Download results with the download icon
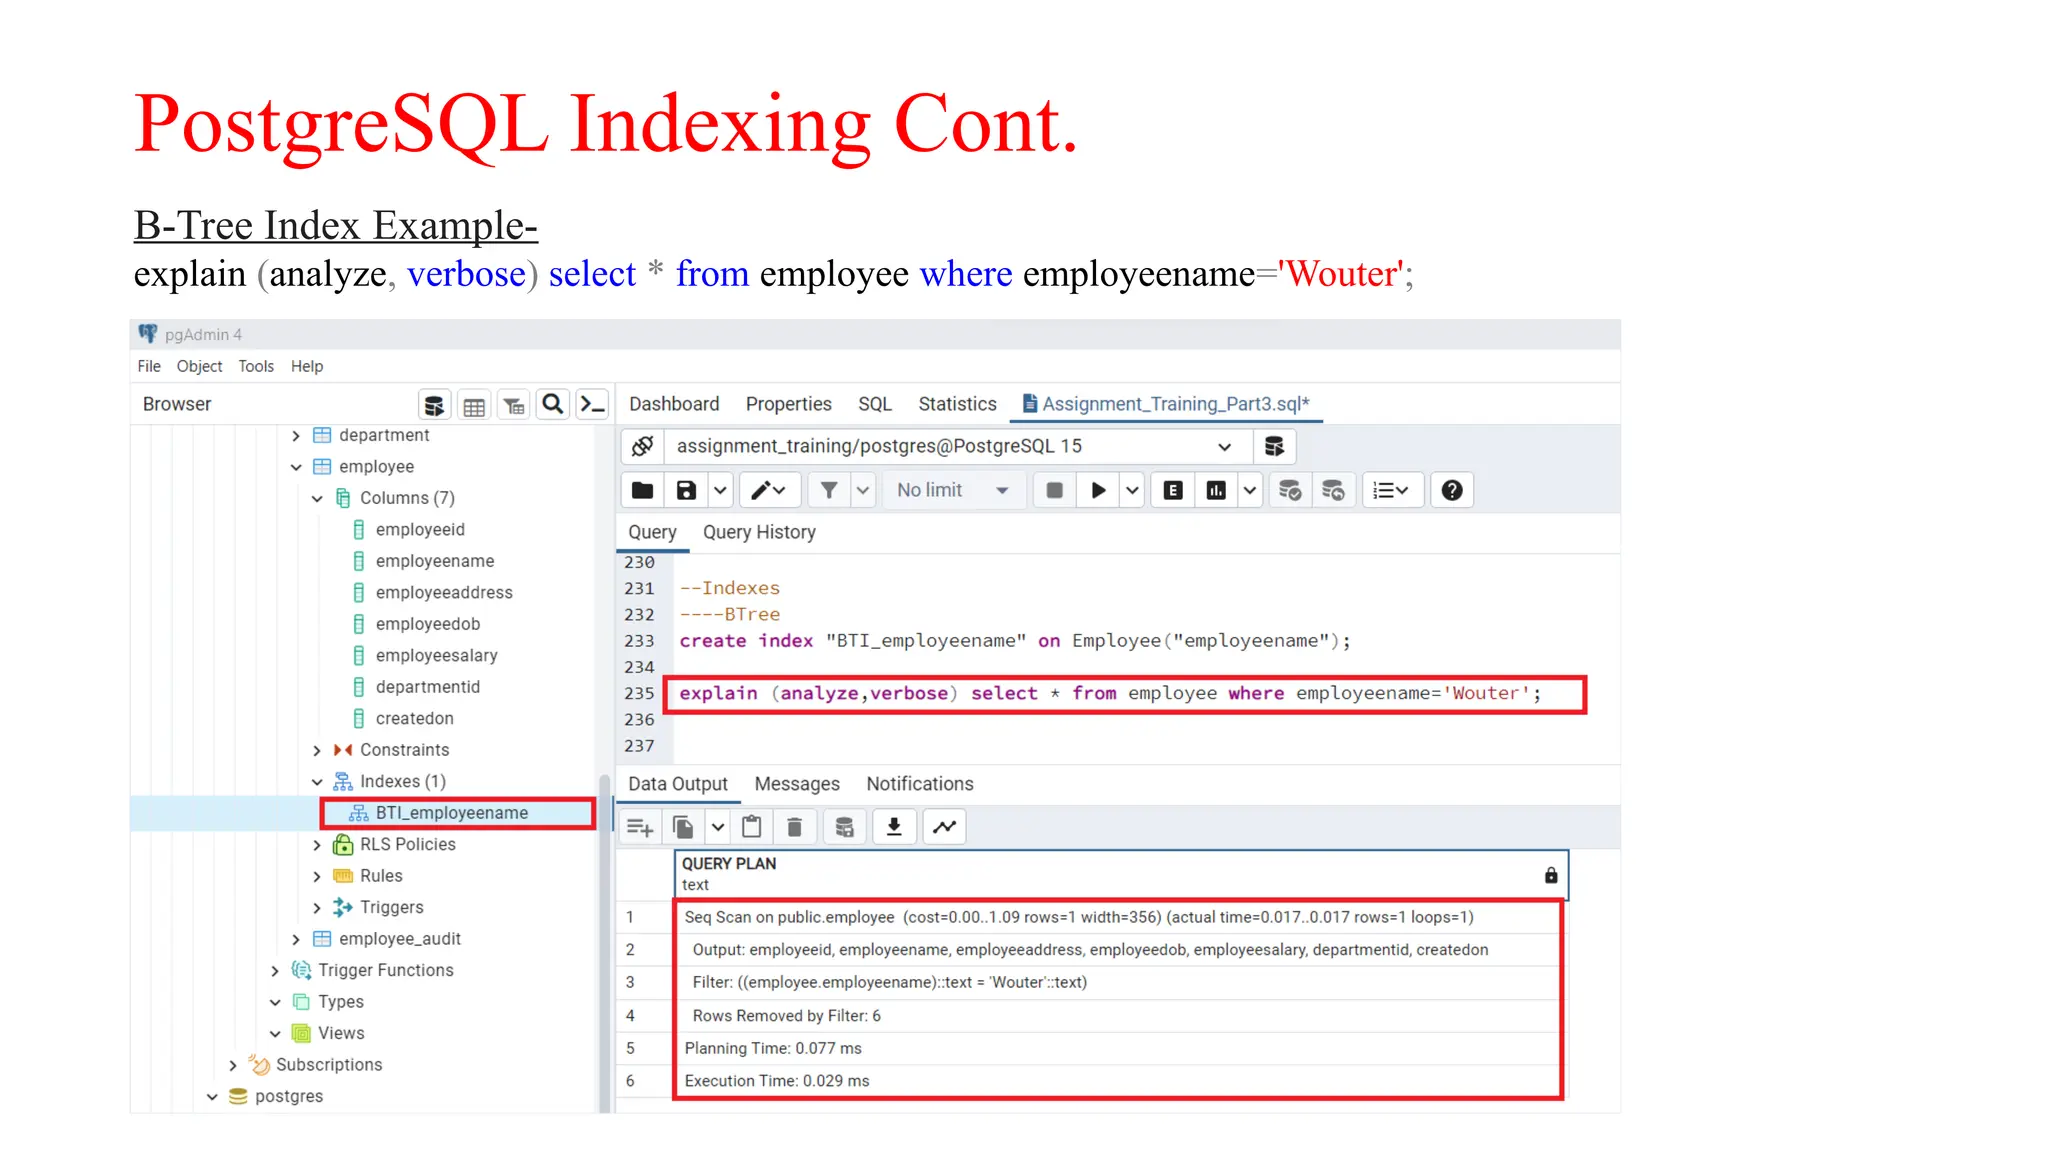 click(x=895, y=827)
